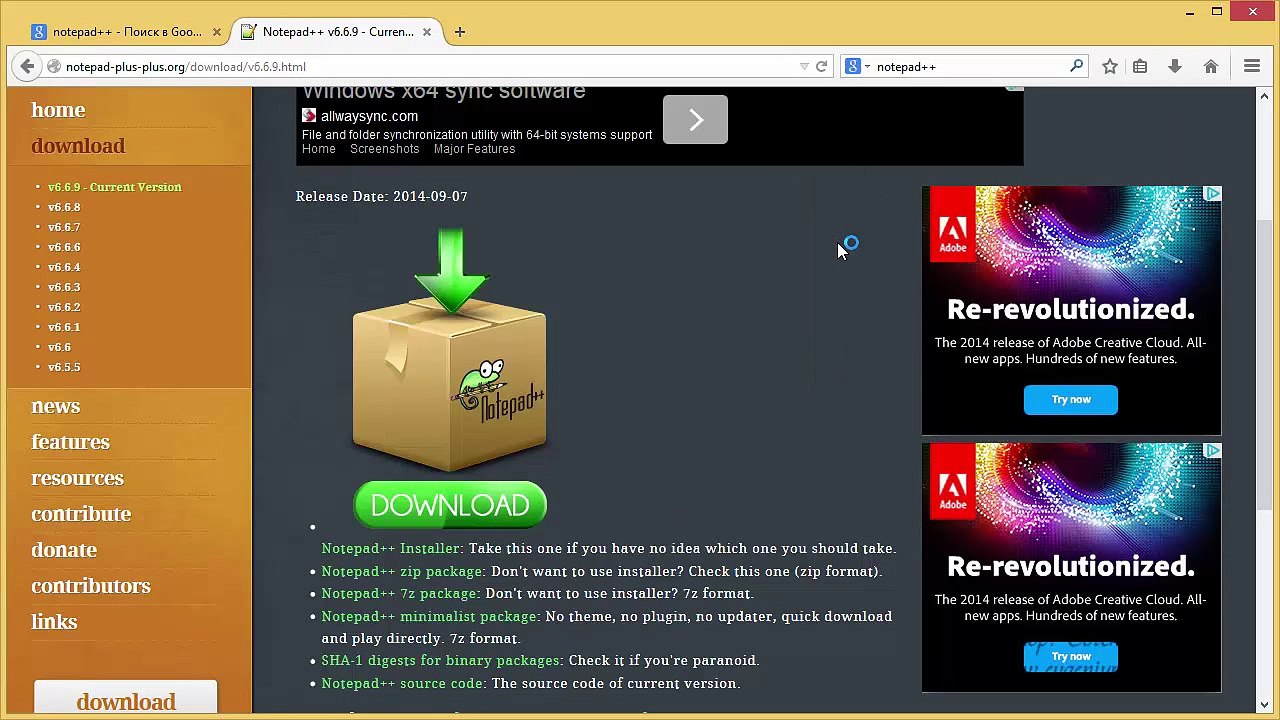Open the downloads arrow icon

1175,66
